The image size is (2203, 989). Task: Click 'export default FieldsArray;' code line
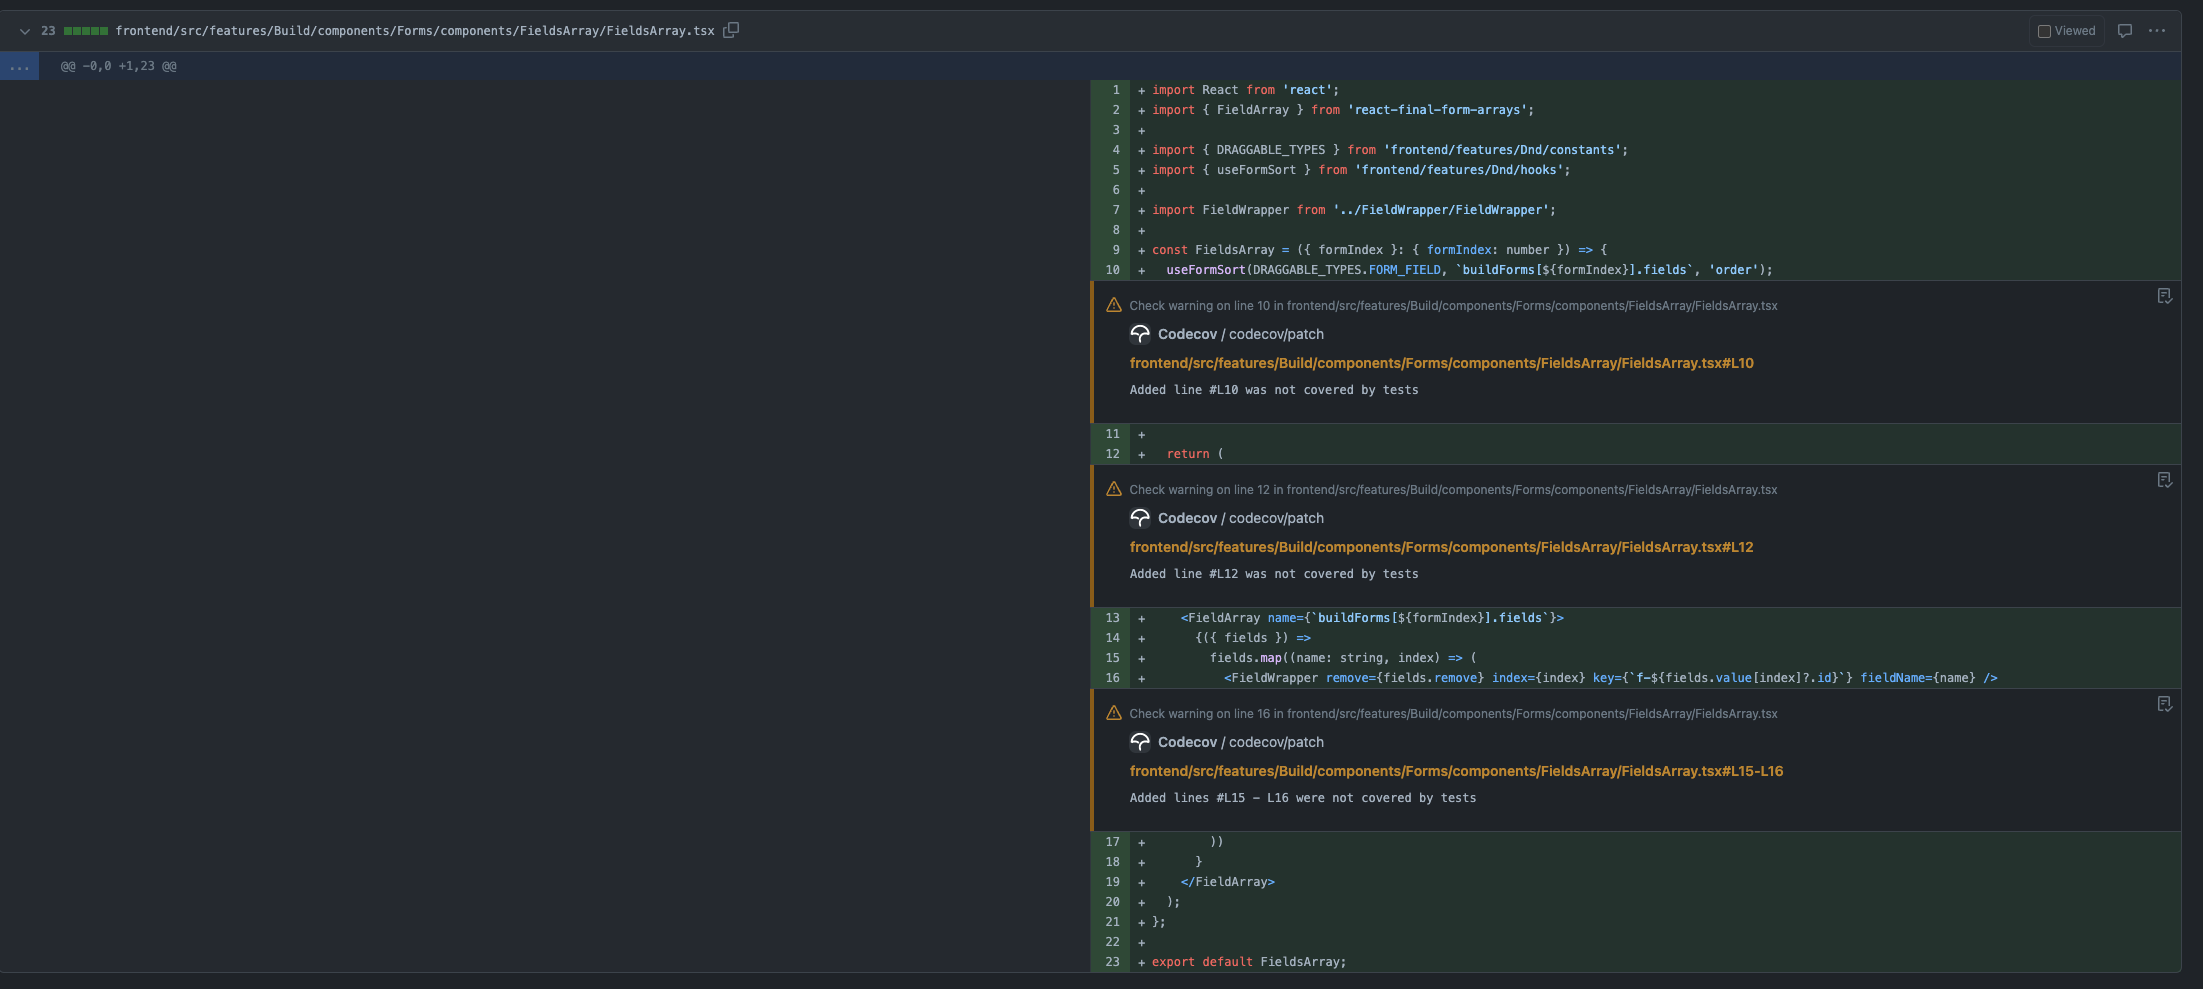point(1249,962)
